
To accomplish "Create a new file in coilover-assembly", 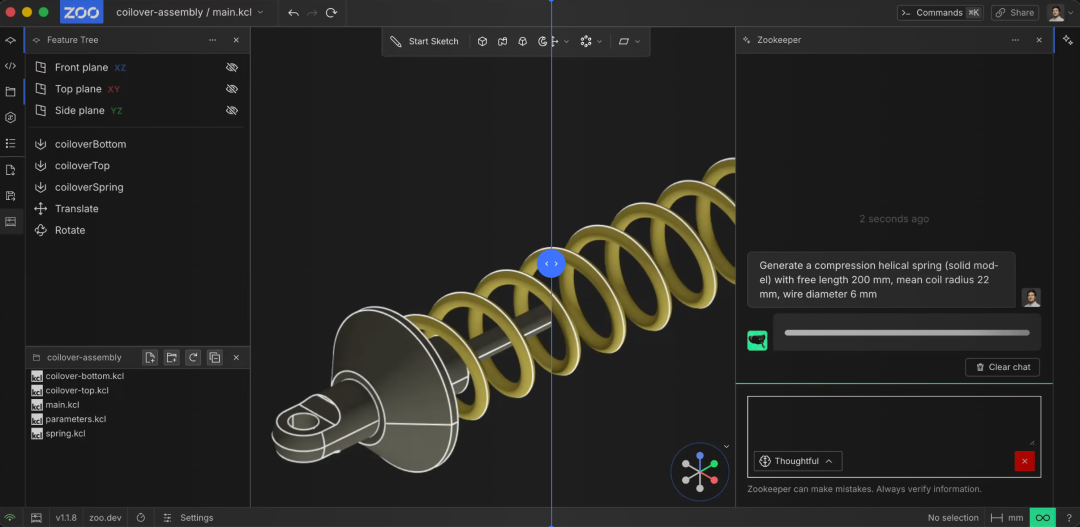I will 150,357.
